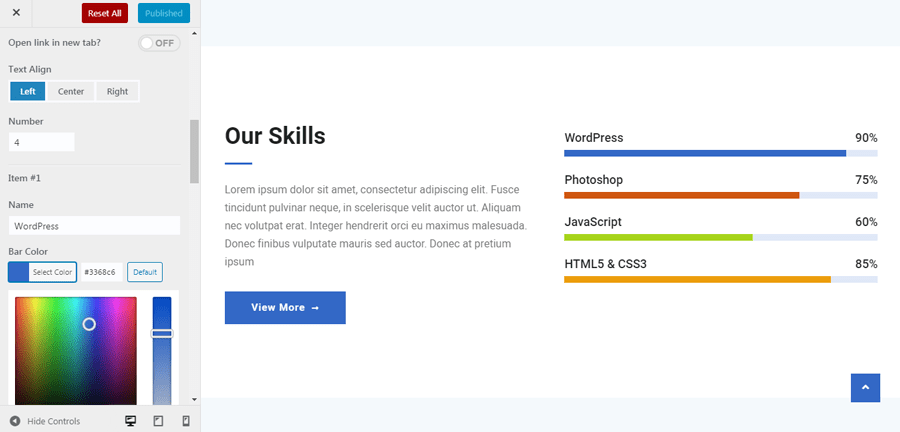
Task: Click the back-to-top arrow button
Action: point(866,387)
